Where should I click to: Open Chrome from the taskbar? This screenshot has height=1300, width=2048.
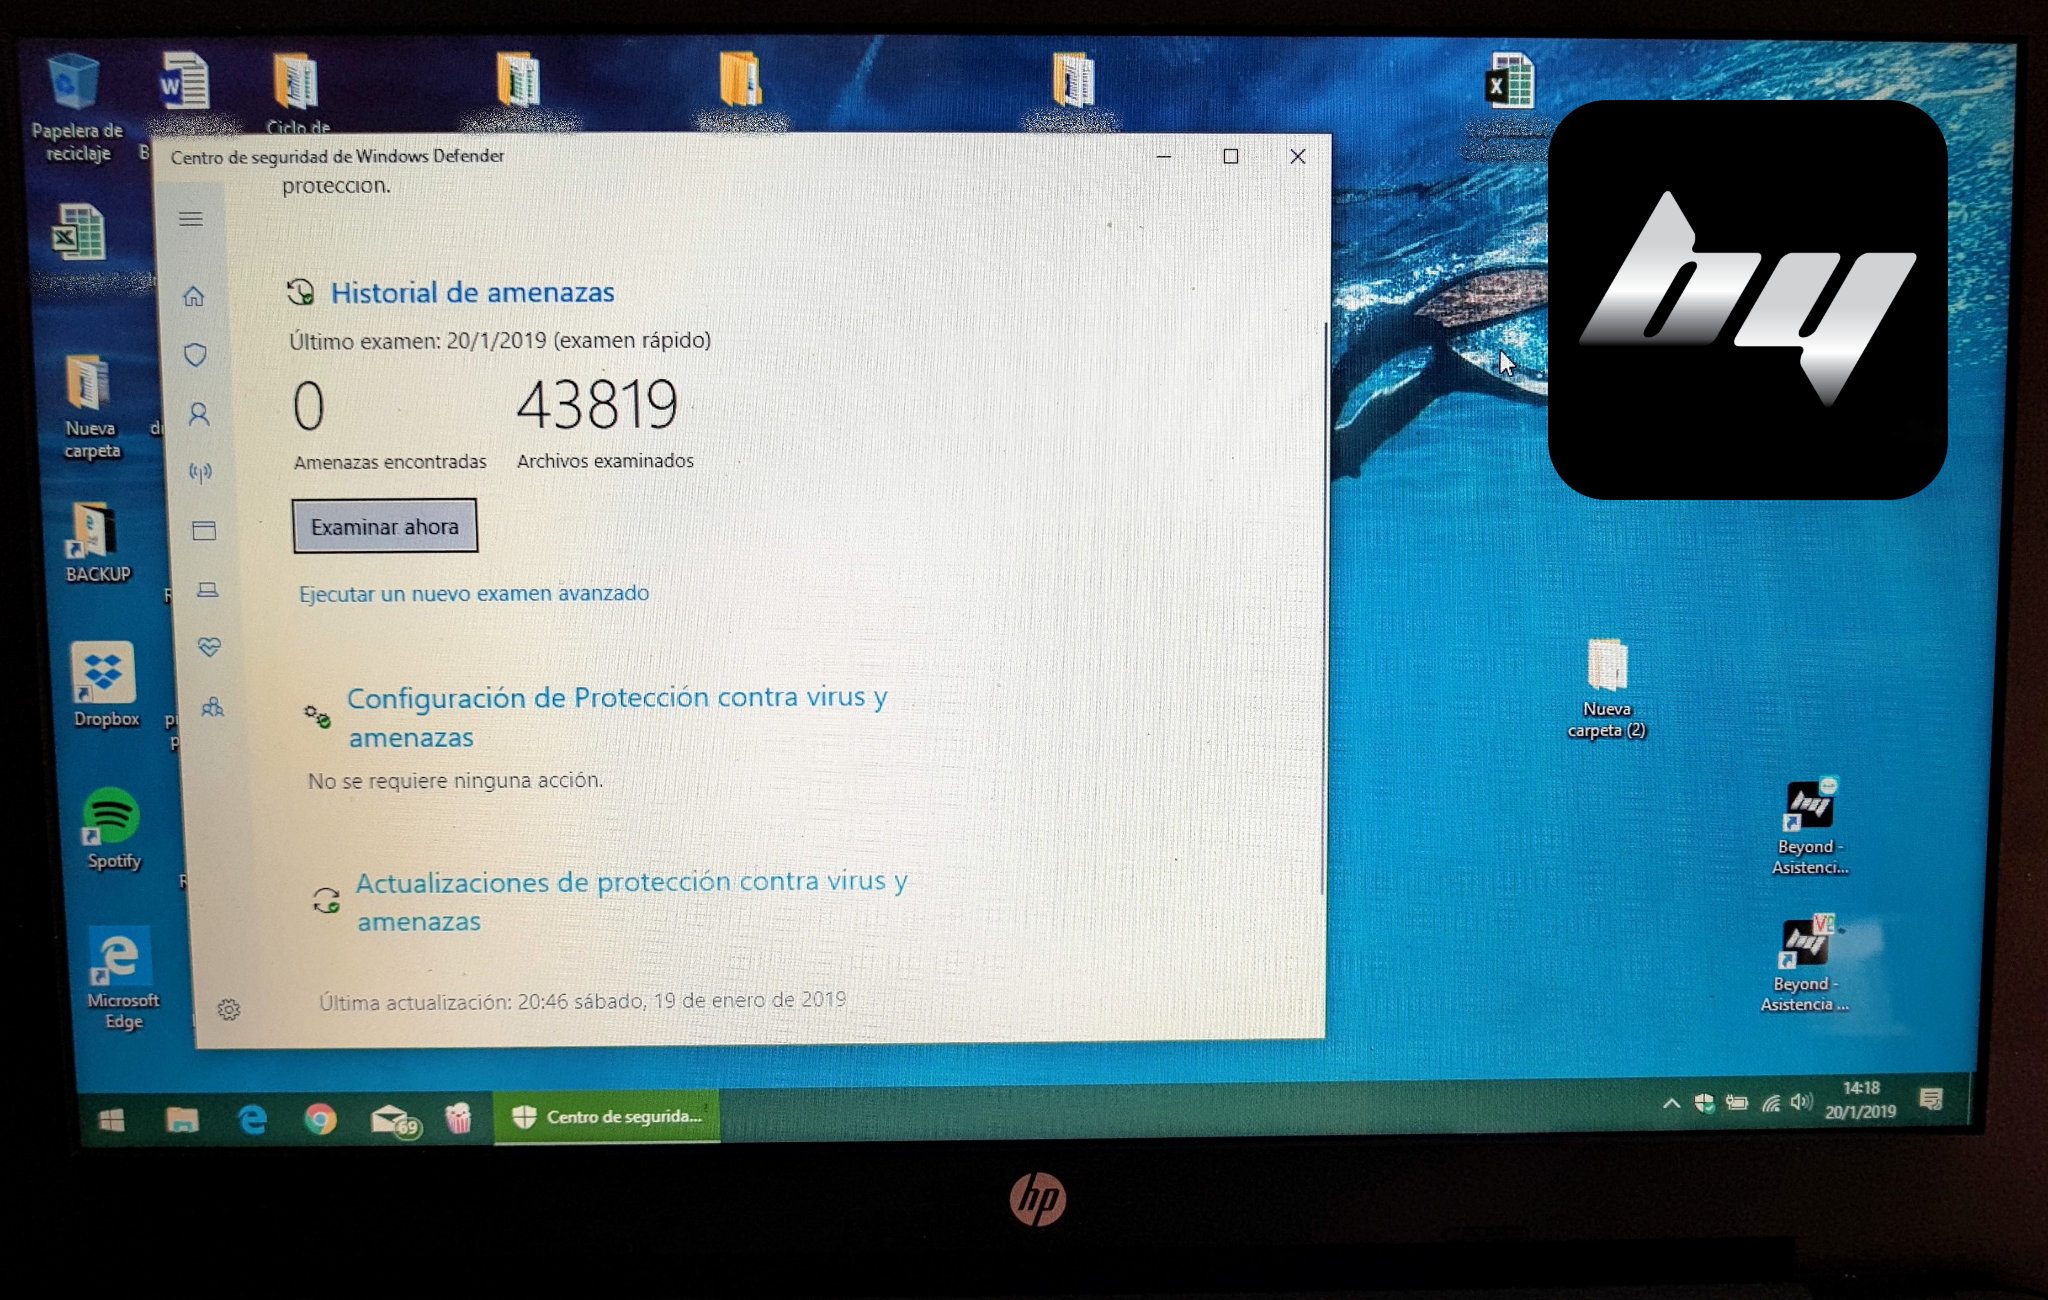pyautogui.click(x=320, y=1119)
